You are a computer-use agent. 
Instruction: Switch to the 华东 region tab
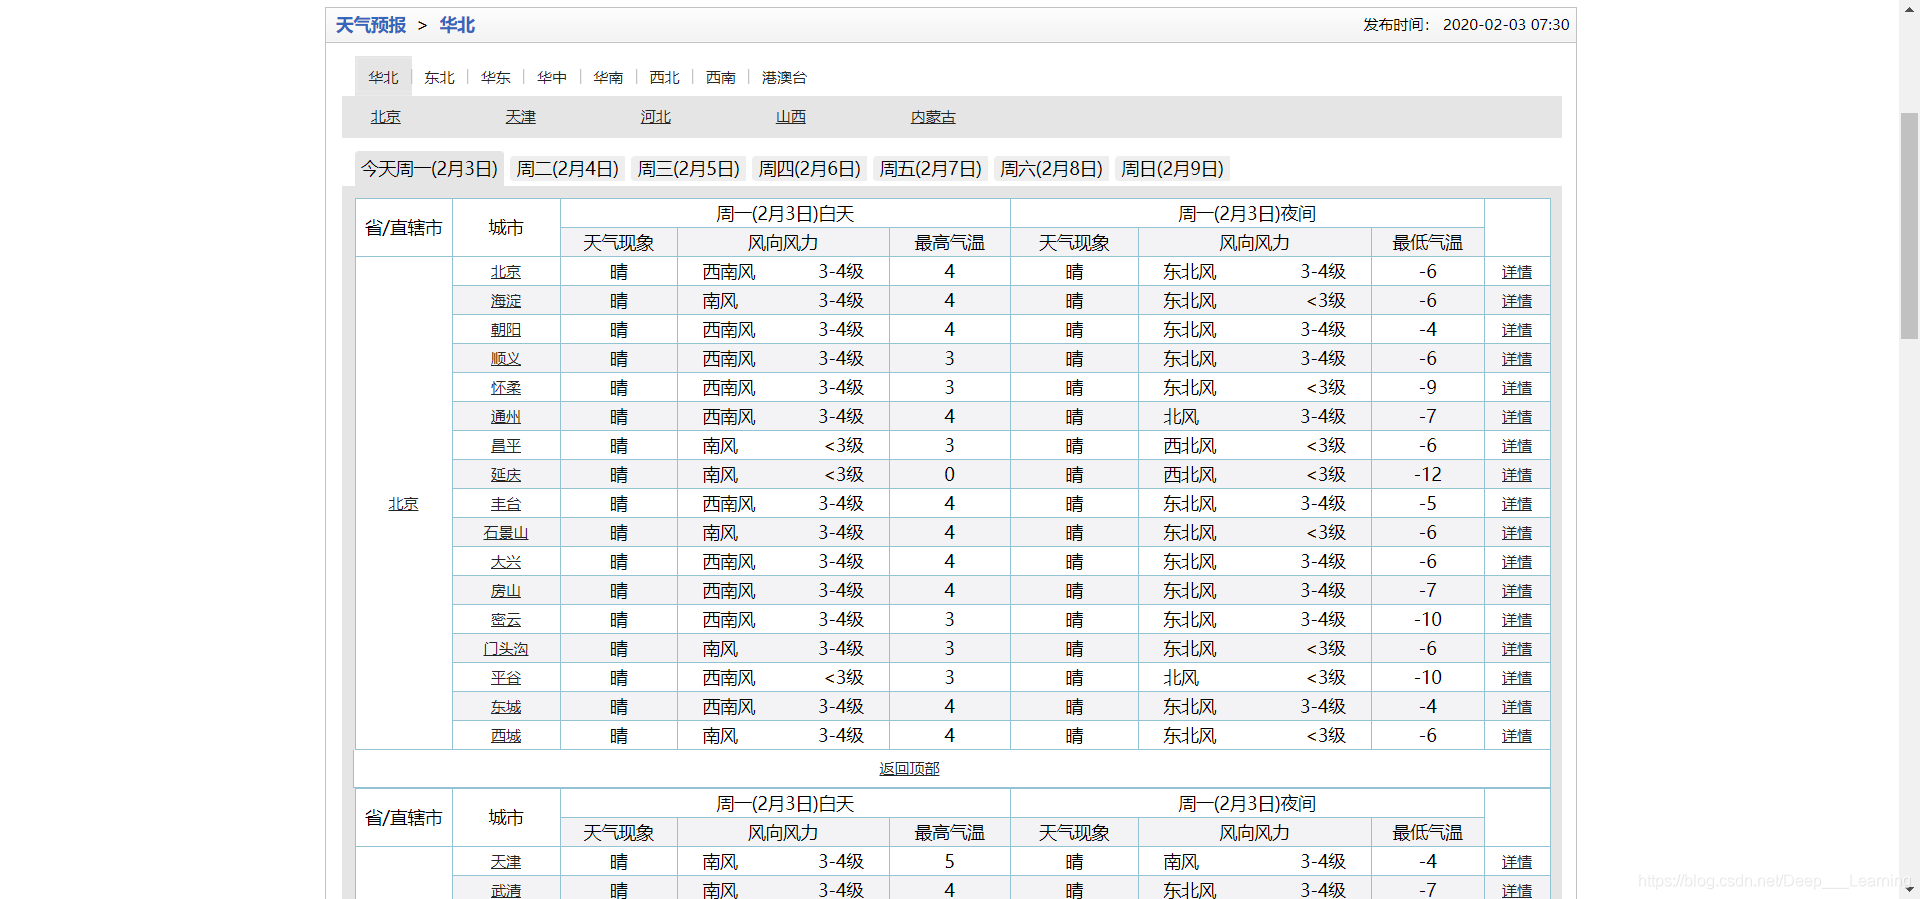[496, 77]
